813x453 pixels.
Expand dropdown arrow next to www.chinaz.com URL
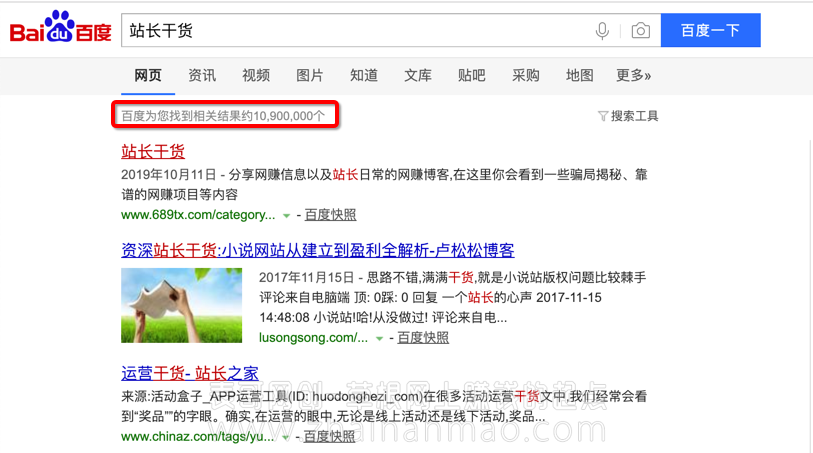click(x=285, y=437)
